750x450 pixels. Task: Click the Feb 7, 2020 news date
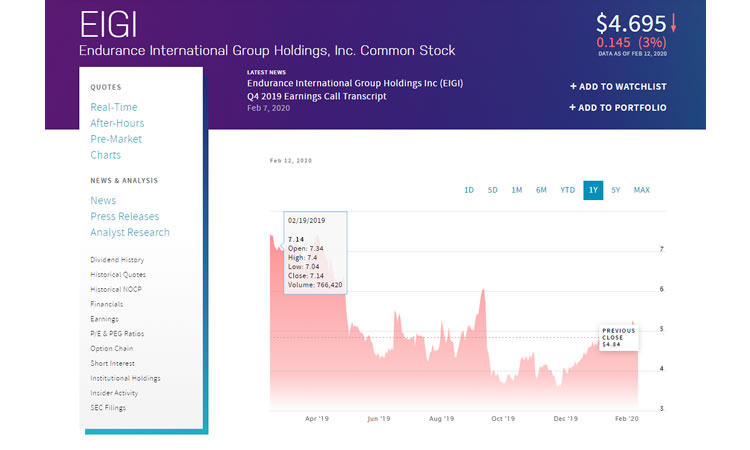268,108
